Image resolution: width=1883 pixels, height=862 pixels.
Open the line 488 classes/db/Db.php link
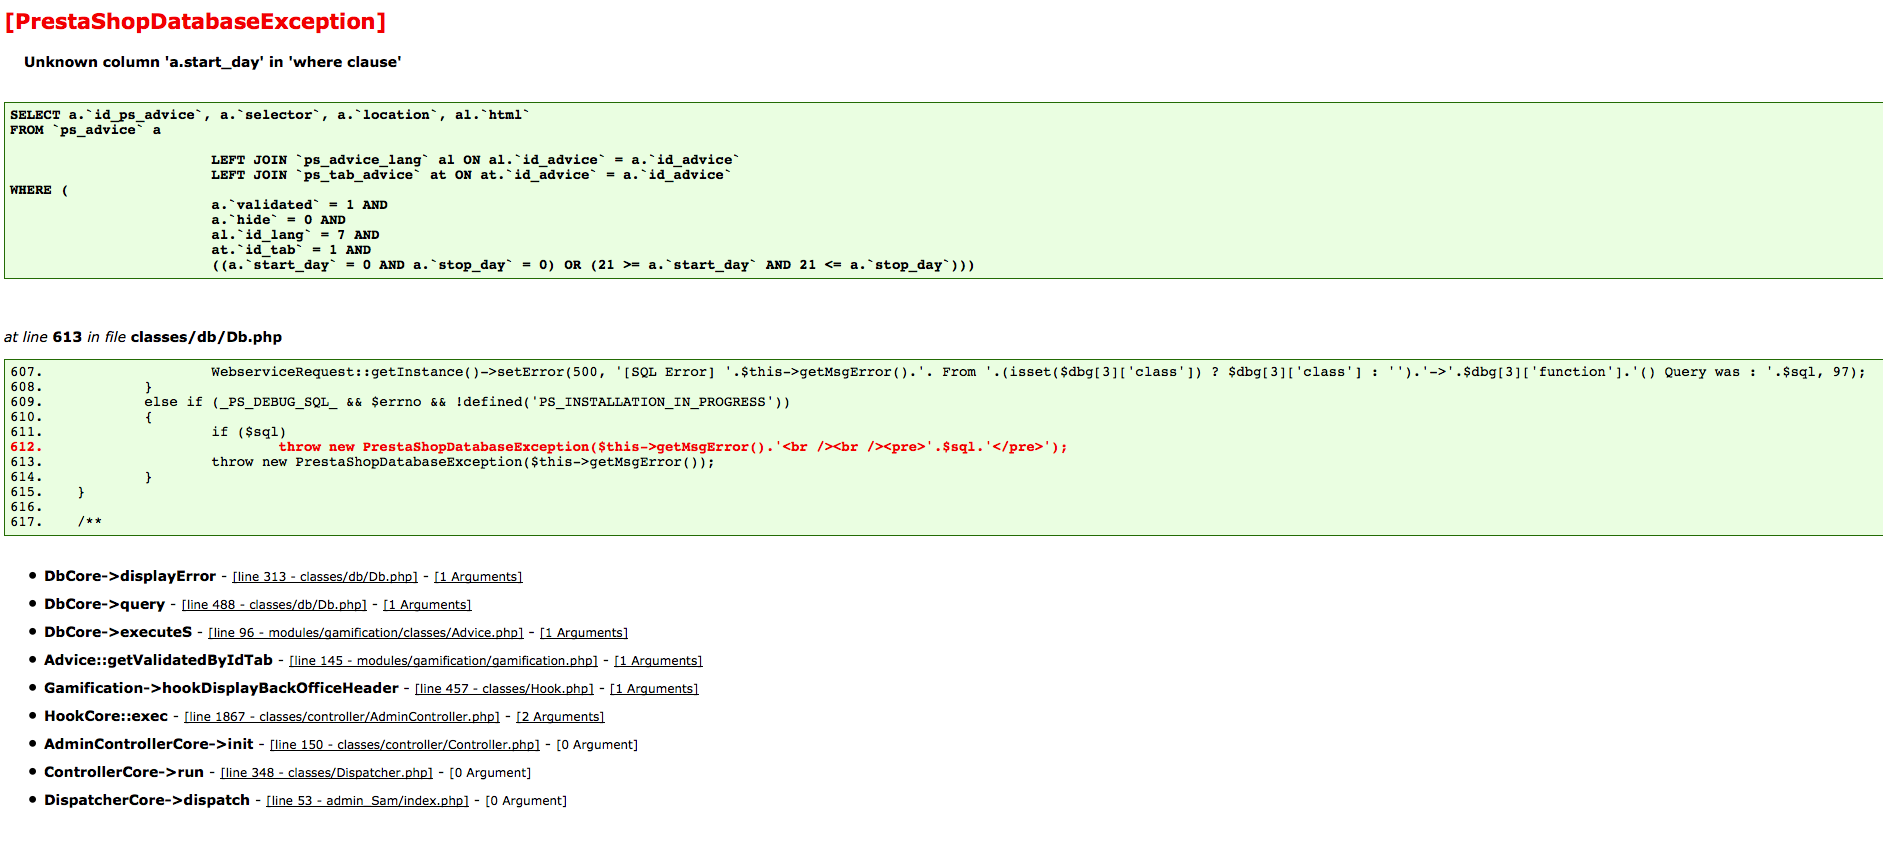pos(274,605)
